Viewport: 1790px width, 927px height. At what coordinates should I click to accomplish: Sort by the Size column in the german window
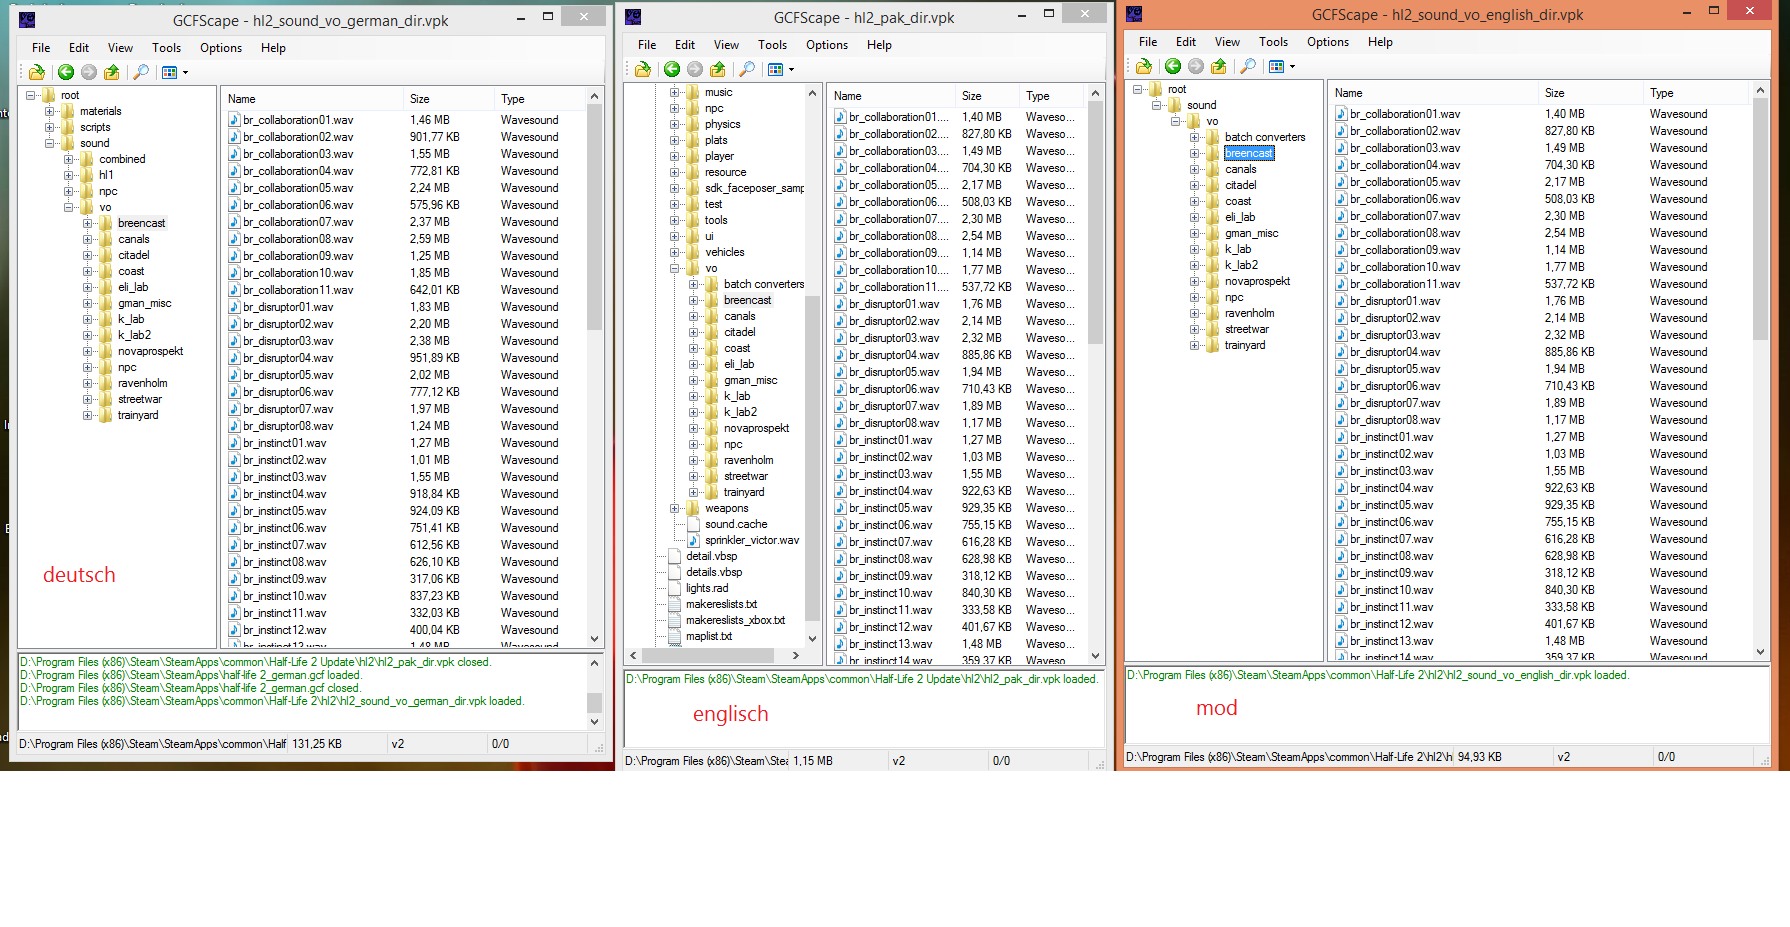click(448, 99)
